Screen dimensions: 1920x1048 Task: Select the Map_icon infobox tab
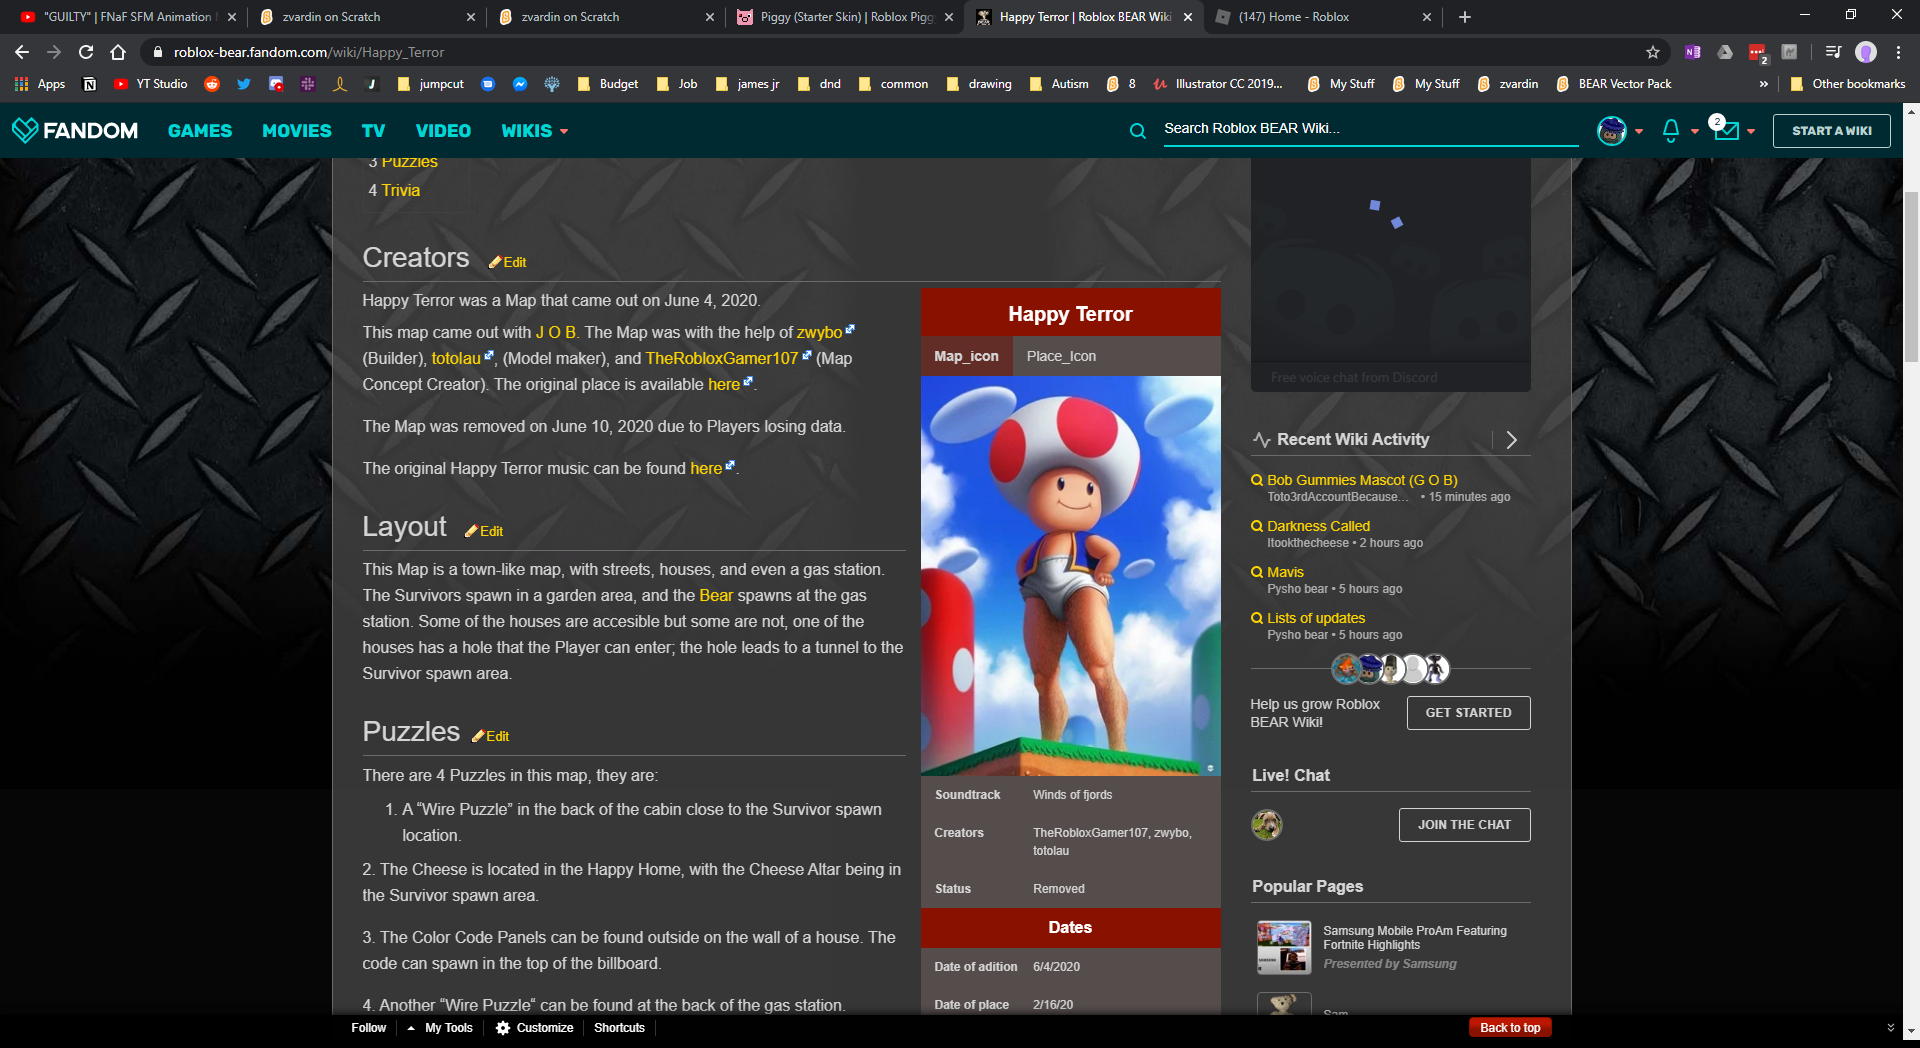coord(966,356)
